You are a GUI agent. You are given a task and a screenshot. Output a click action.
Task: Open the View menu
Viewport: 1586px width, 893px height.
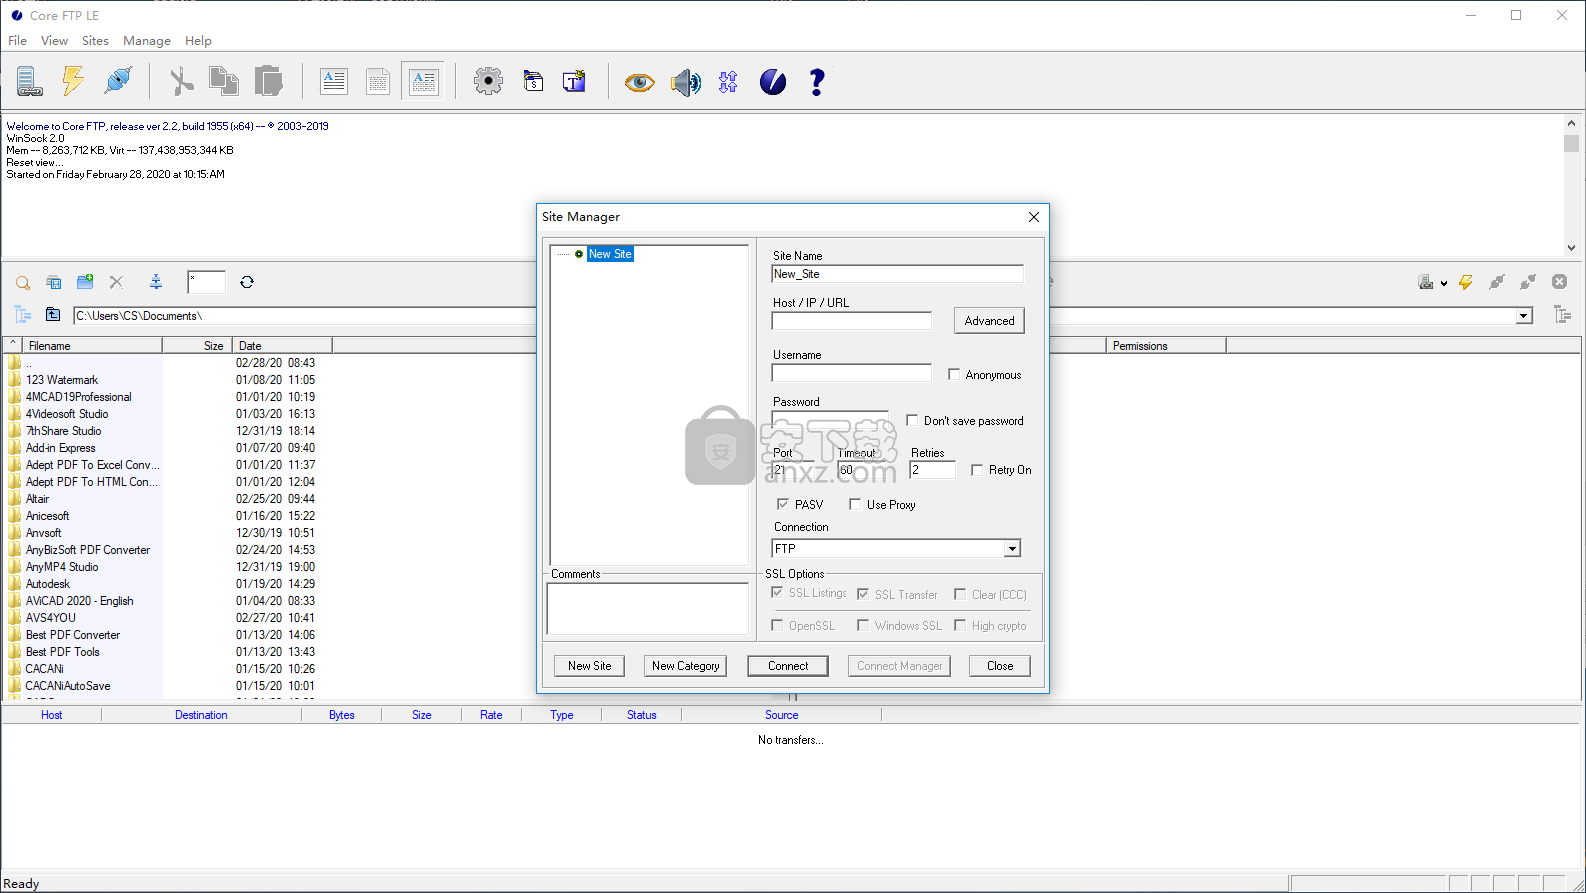coord(54,41)
